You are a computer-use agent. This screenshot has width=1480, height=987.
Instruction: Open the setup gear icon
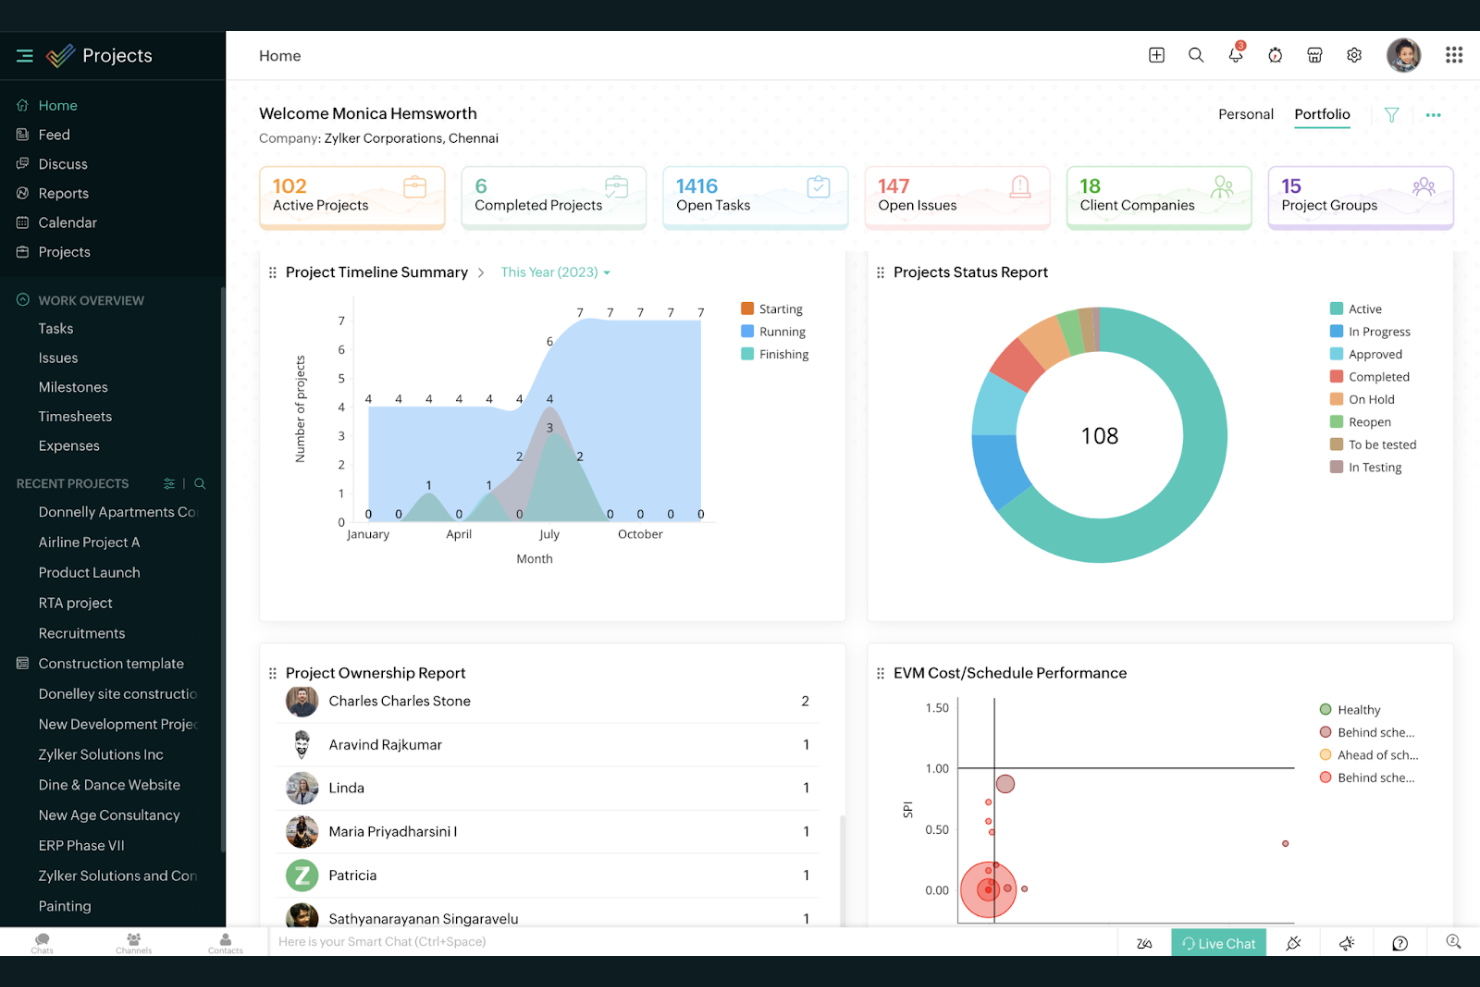click(1354, 55)
